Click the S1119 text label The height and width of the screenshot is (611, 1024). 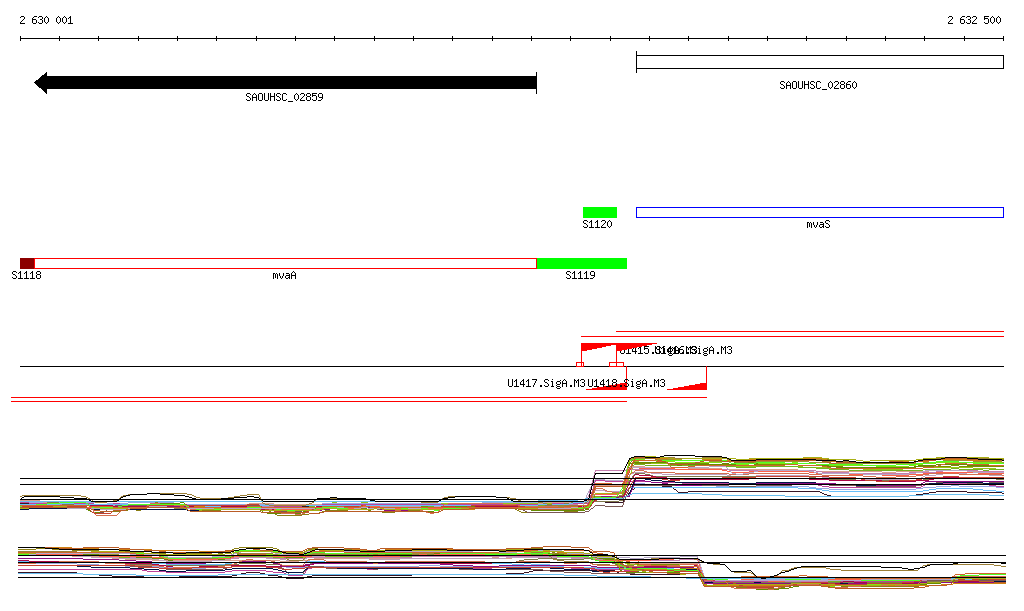coord(580,275)
